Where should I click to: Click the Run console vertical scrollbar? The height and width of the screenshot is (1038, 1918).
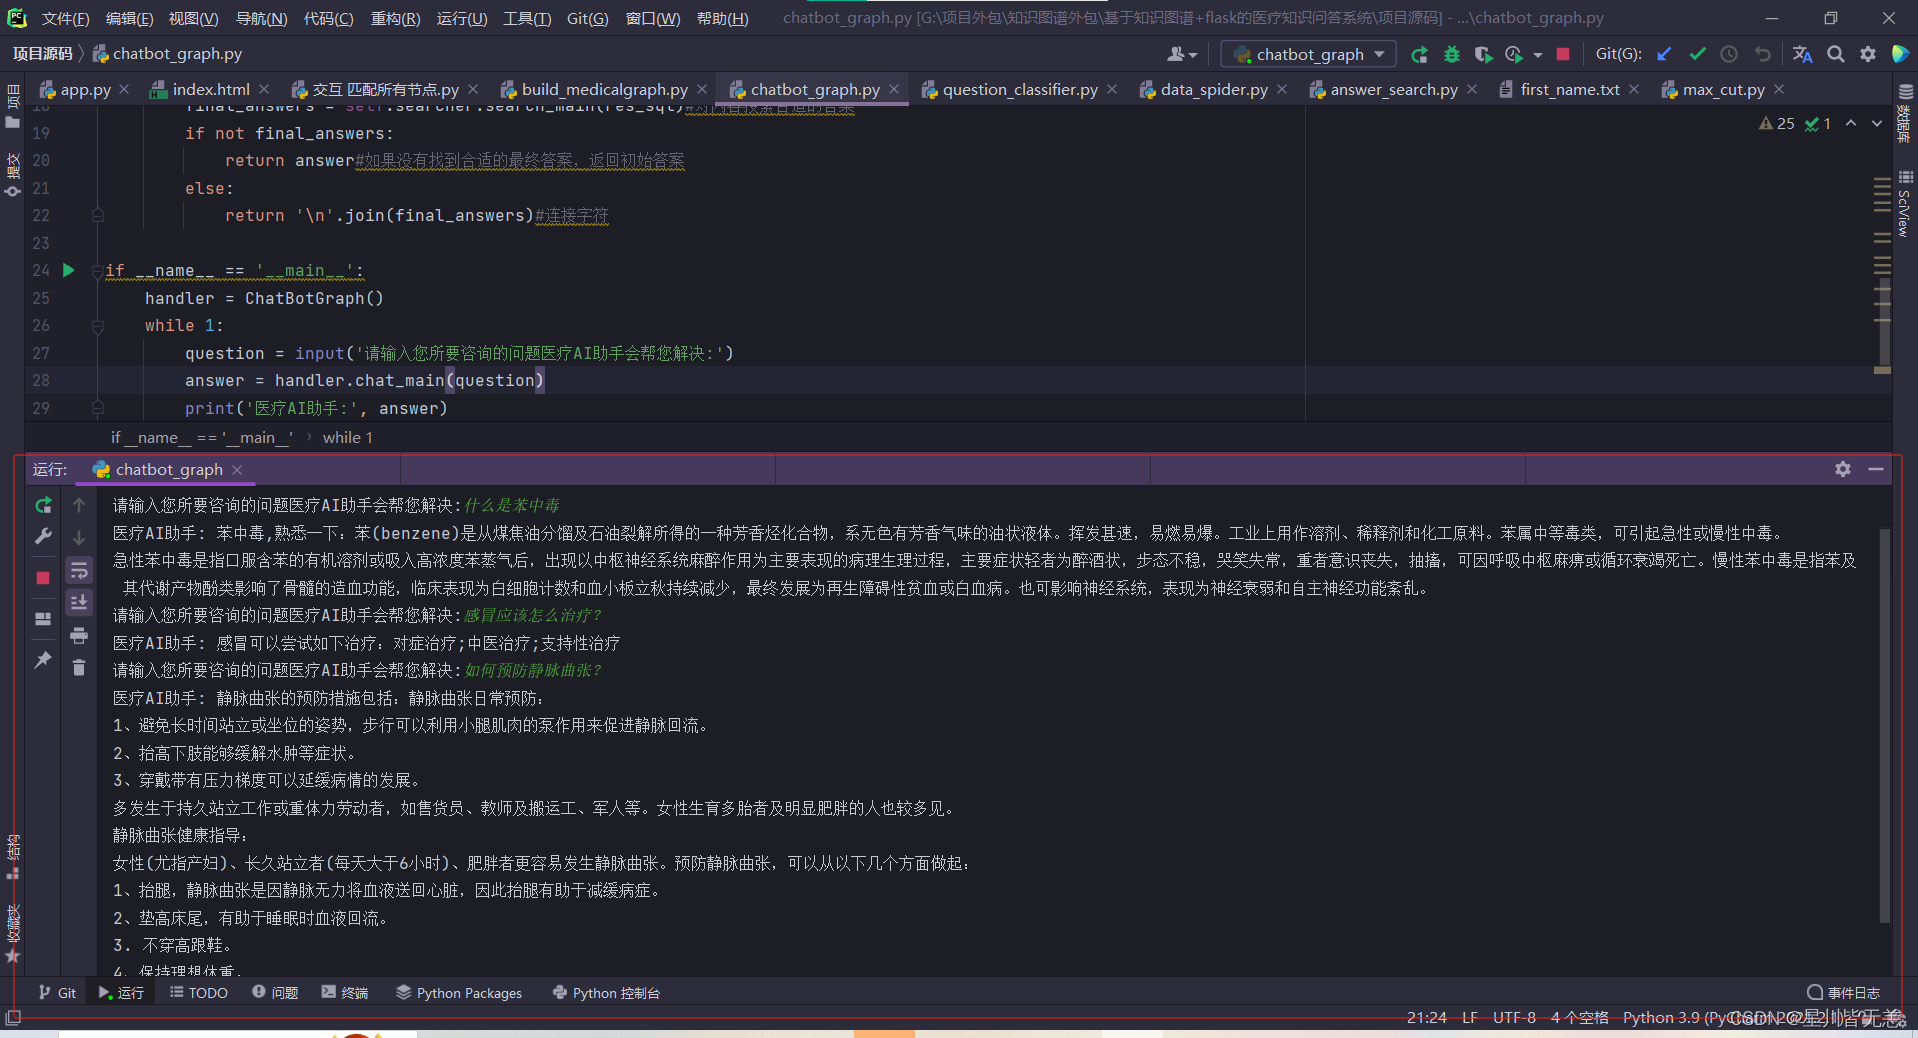click(x=1884, y=720)
